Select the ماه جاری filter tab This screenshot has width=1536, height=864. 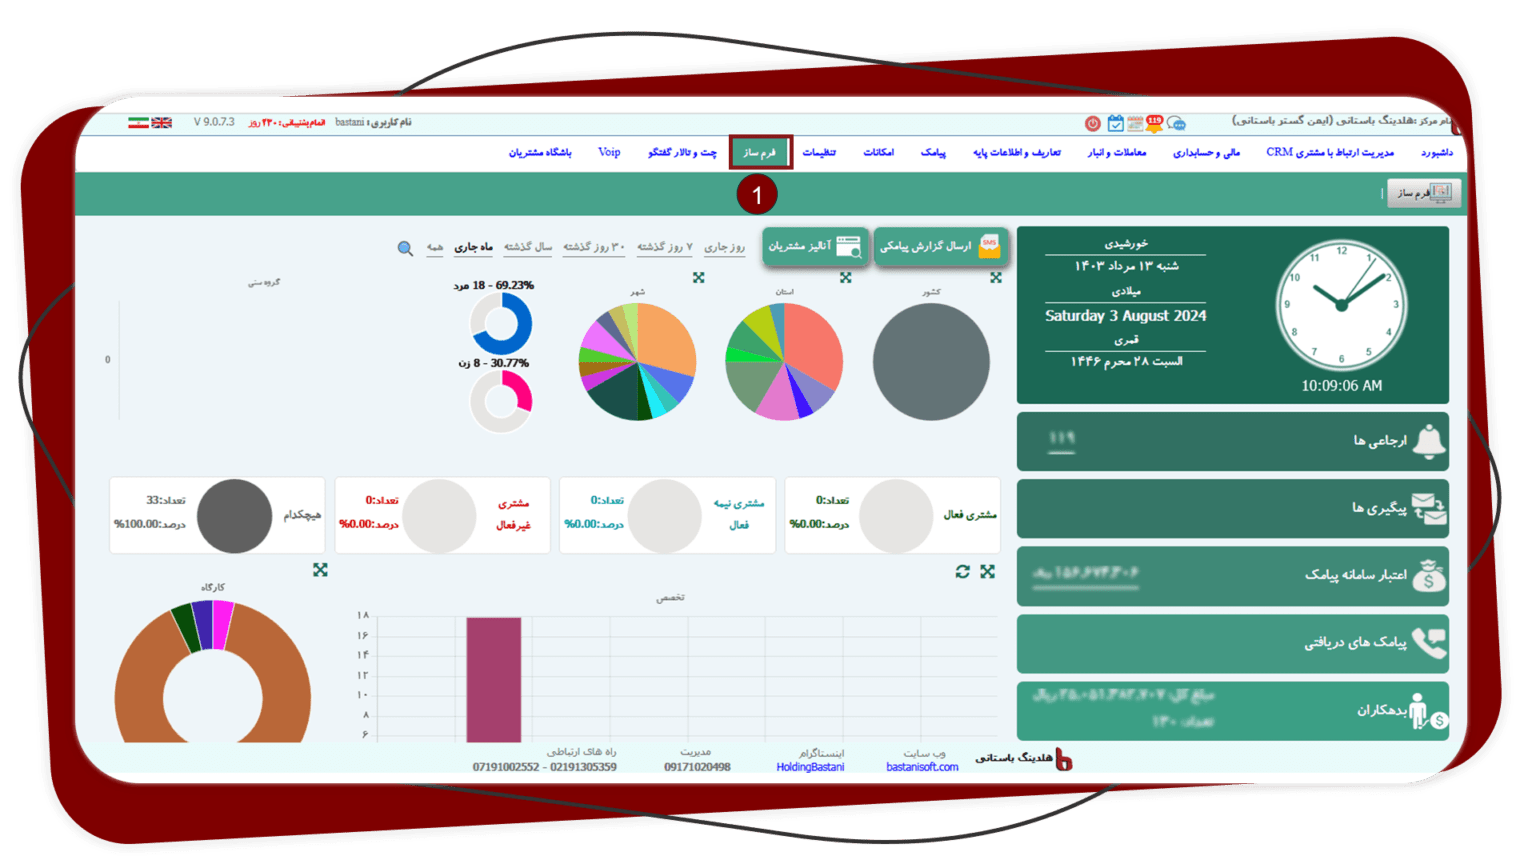click(x=473, y=247)
